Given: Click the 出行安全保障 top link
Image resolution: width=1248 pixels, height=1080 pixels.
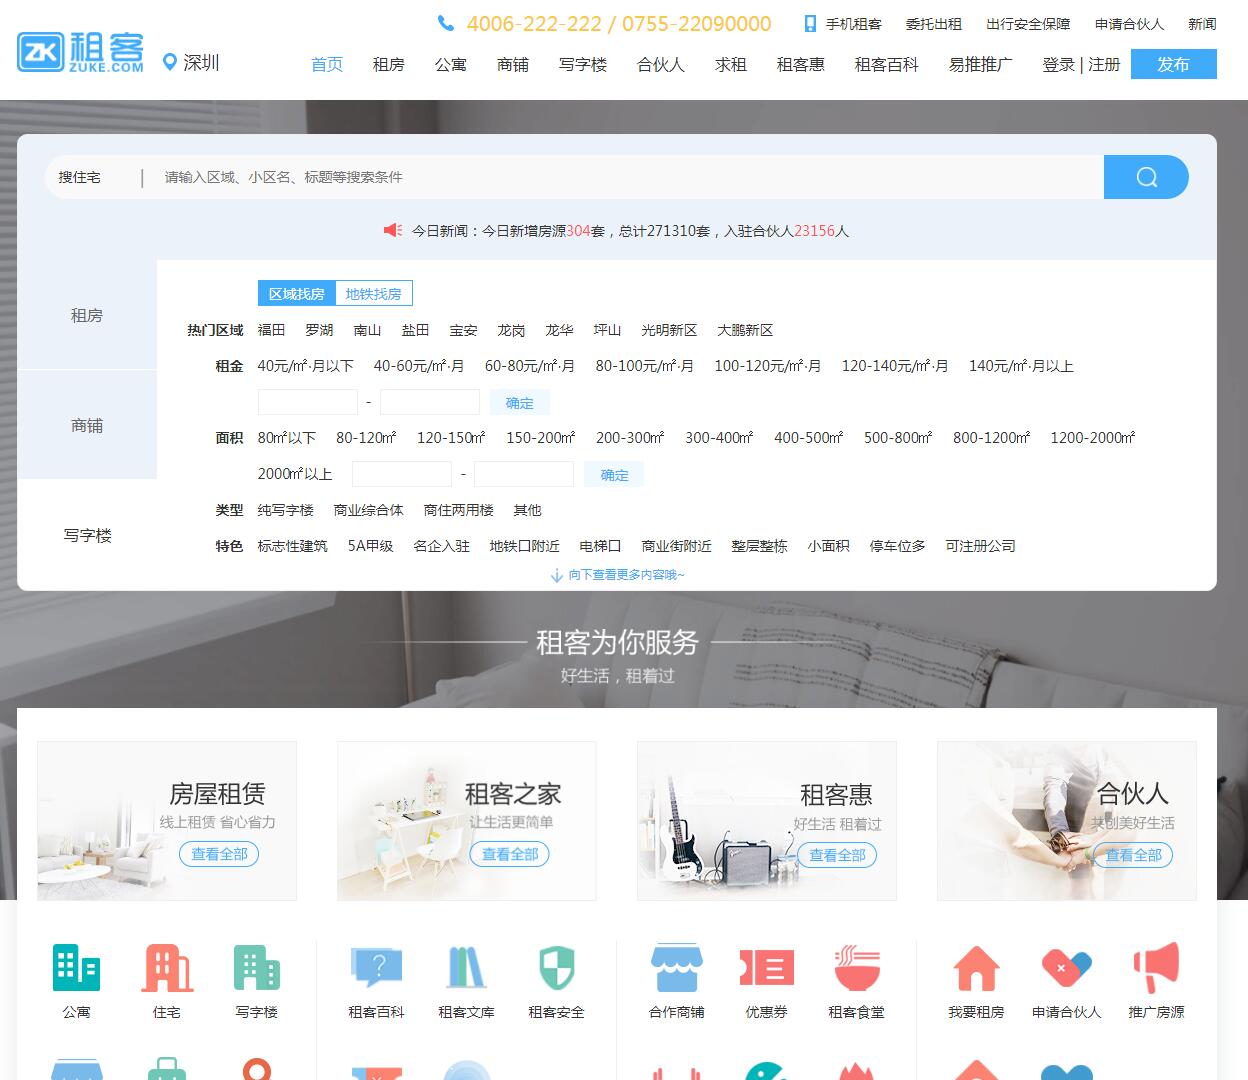Looking at the screenshot, I should [1028, 24].
